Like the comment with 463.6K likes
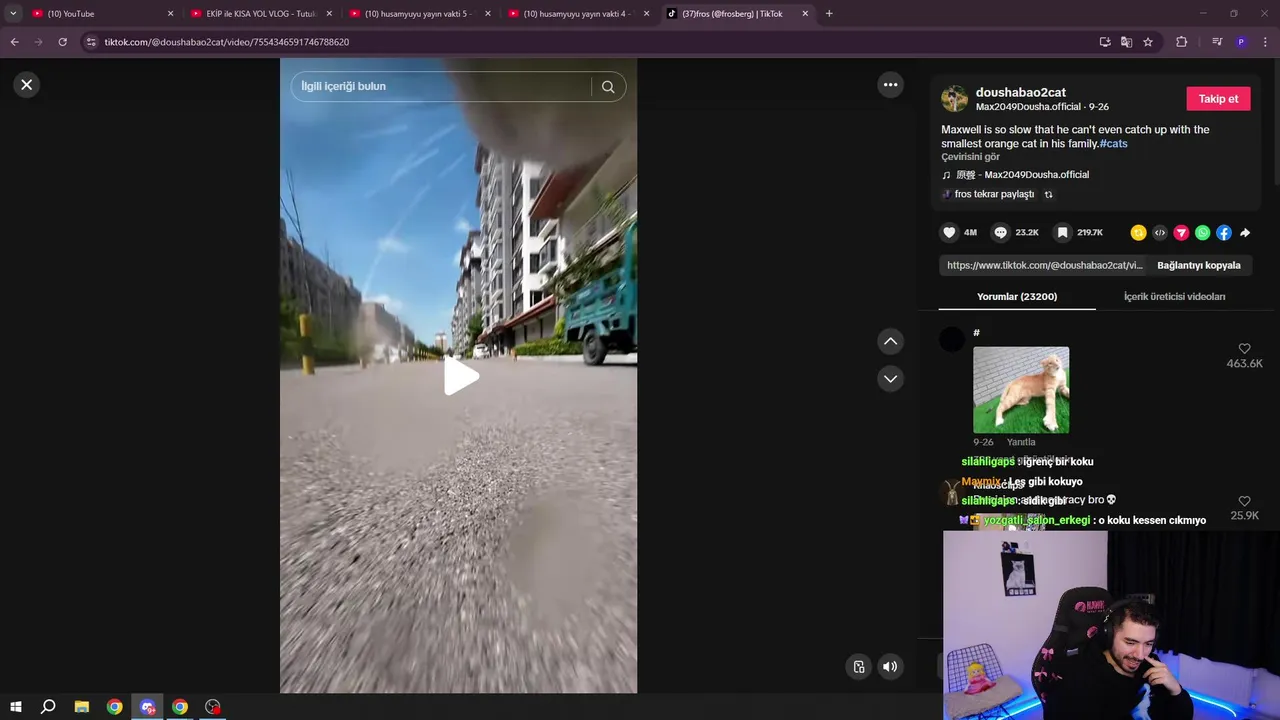 [x=1244, y=349]
